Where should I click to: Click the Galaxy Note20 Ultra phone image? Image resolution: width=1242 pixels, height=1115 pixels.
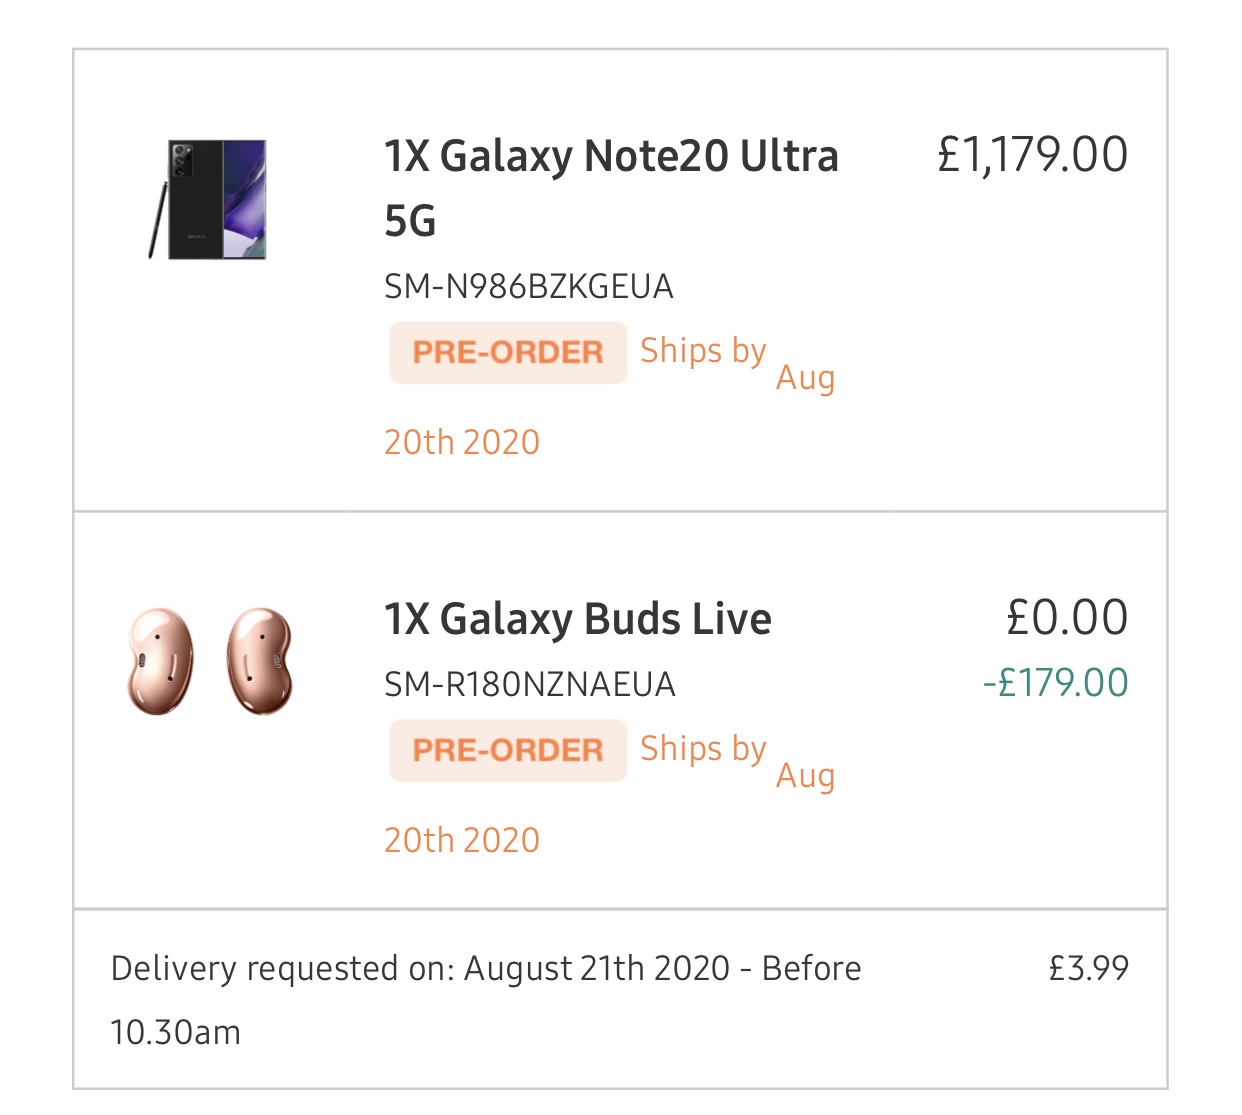tap(210, 199)
